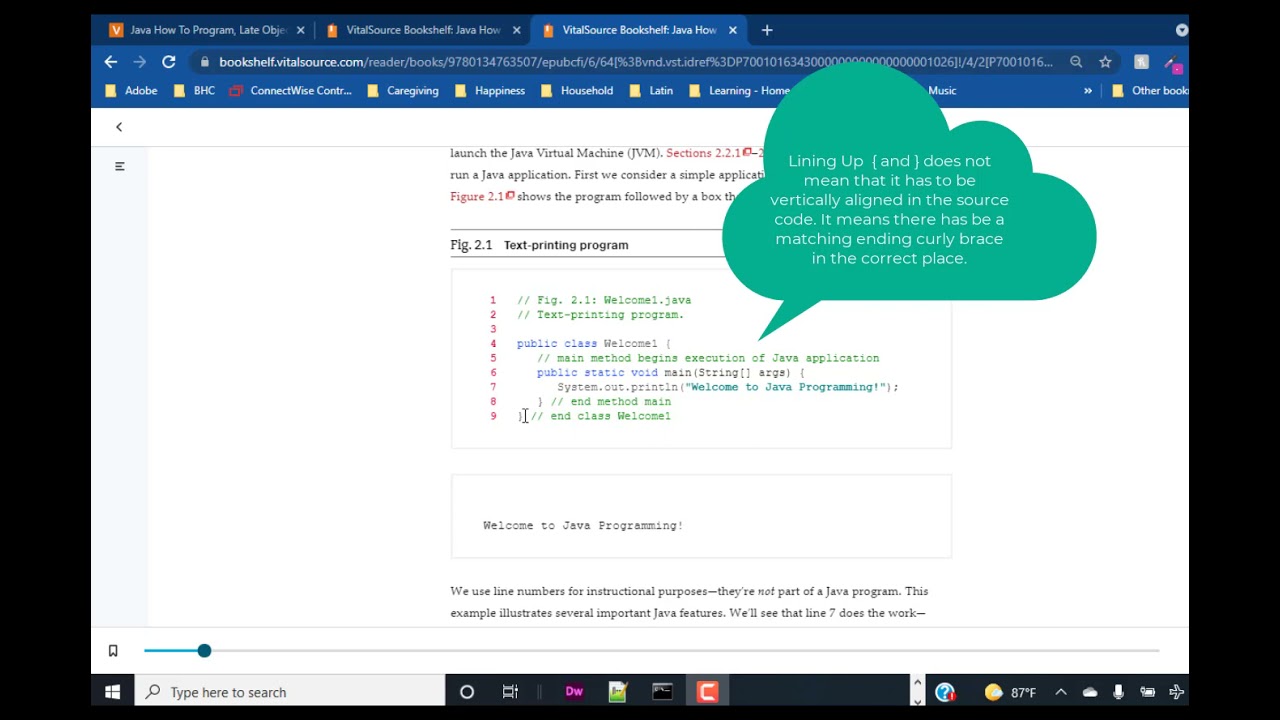Open a new browser tab
The width and height of the screenshot is (1280, 720).
pos(767,30)
